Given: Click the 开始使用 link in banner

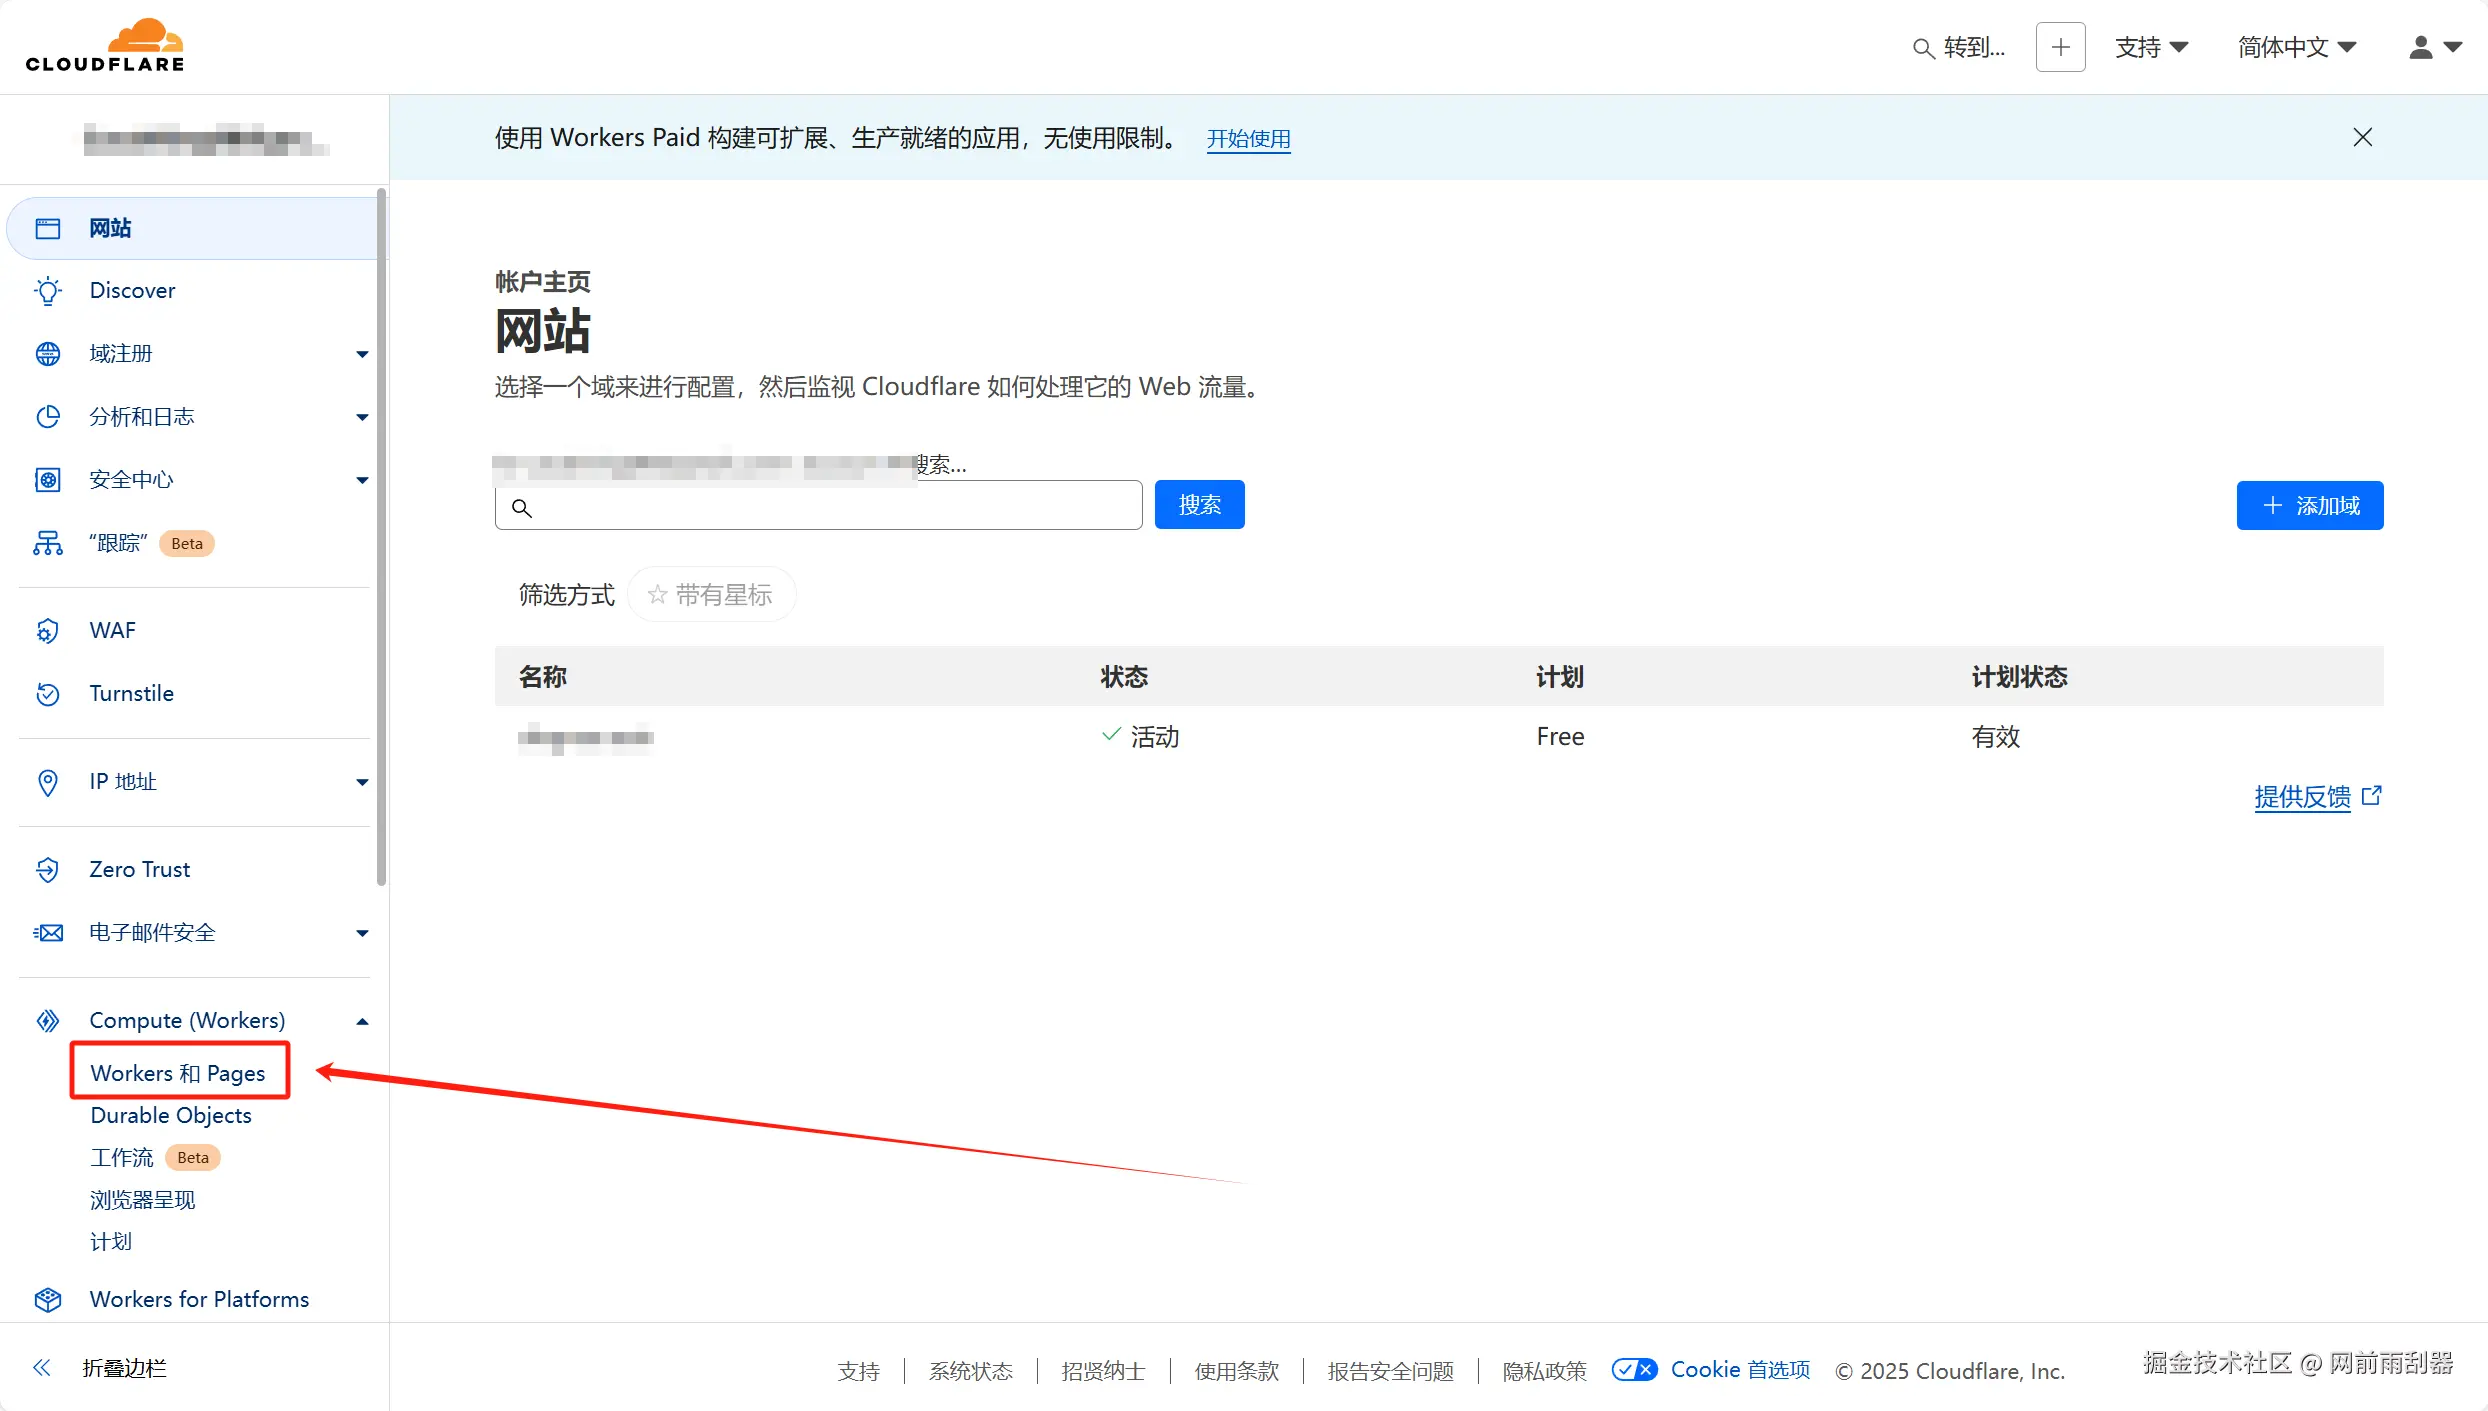Looking at the screenshot, I should 1248,138.
